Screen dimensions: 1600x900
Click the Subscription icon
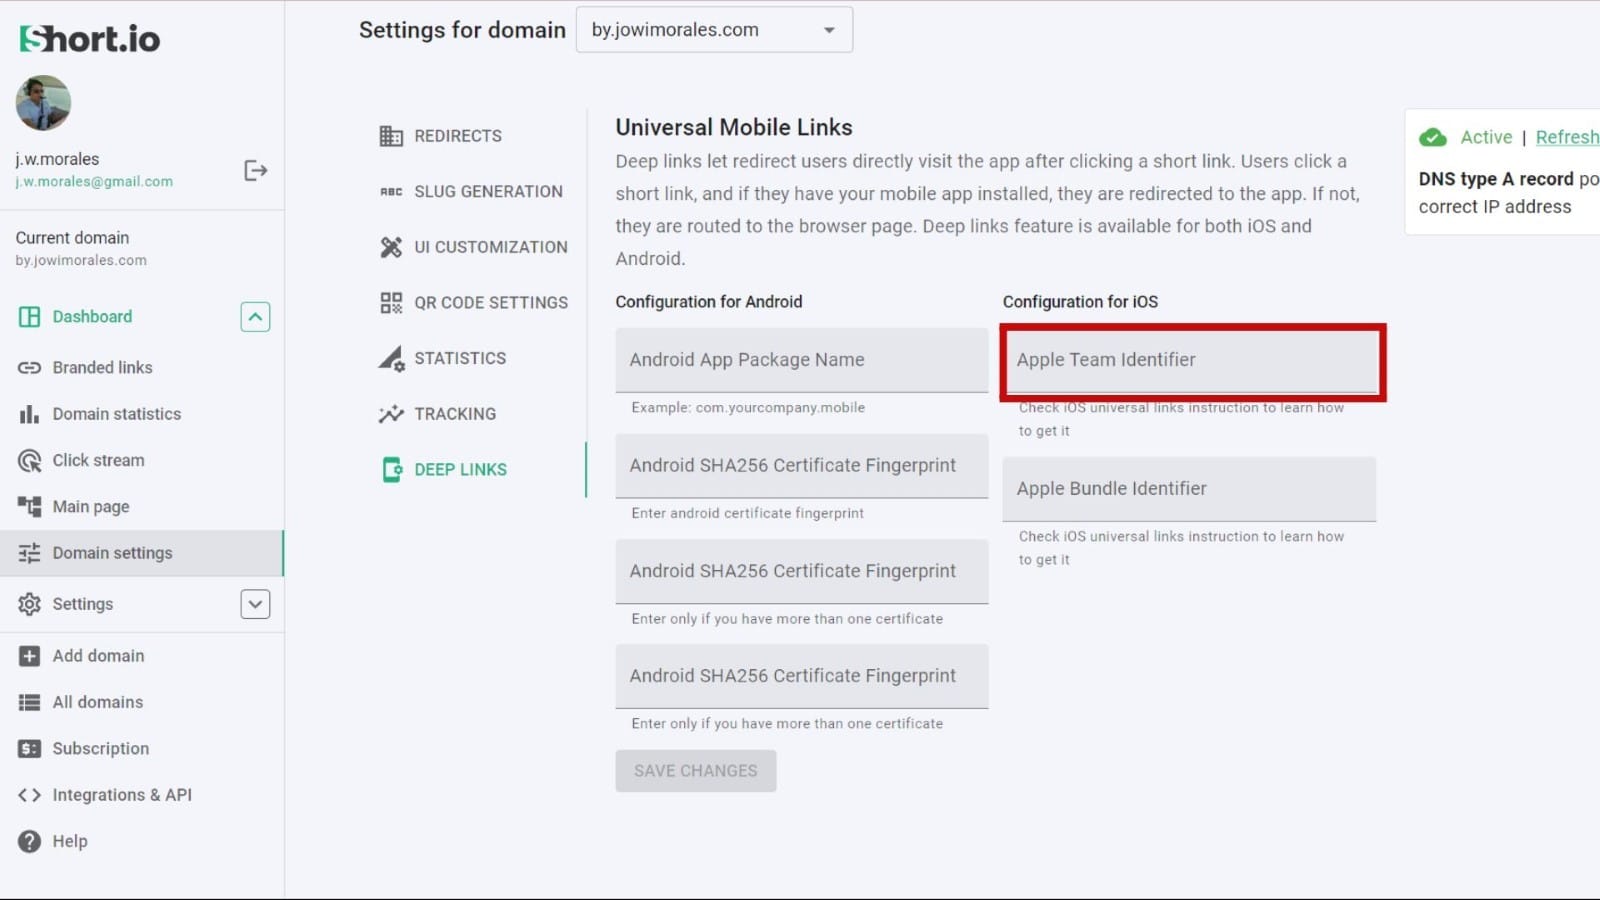[x=30, y=749]
